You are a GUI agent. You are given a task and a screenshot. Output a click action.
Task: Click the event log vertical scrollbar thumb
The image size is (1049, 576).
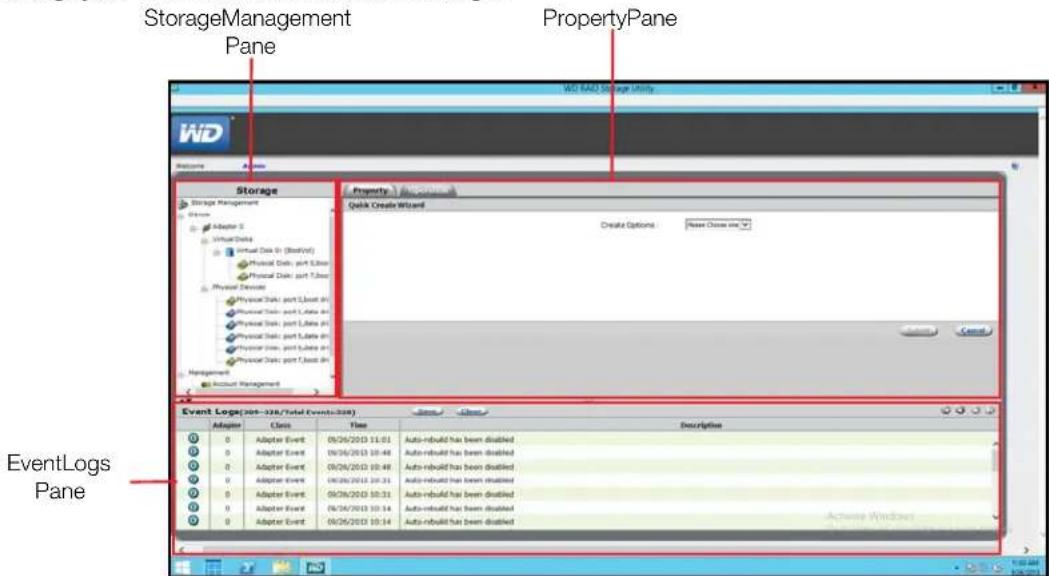[995, 460]
